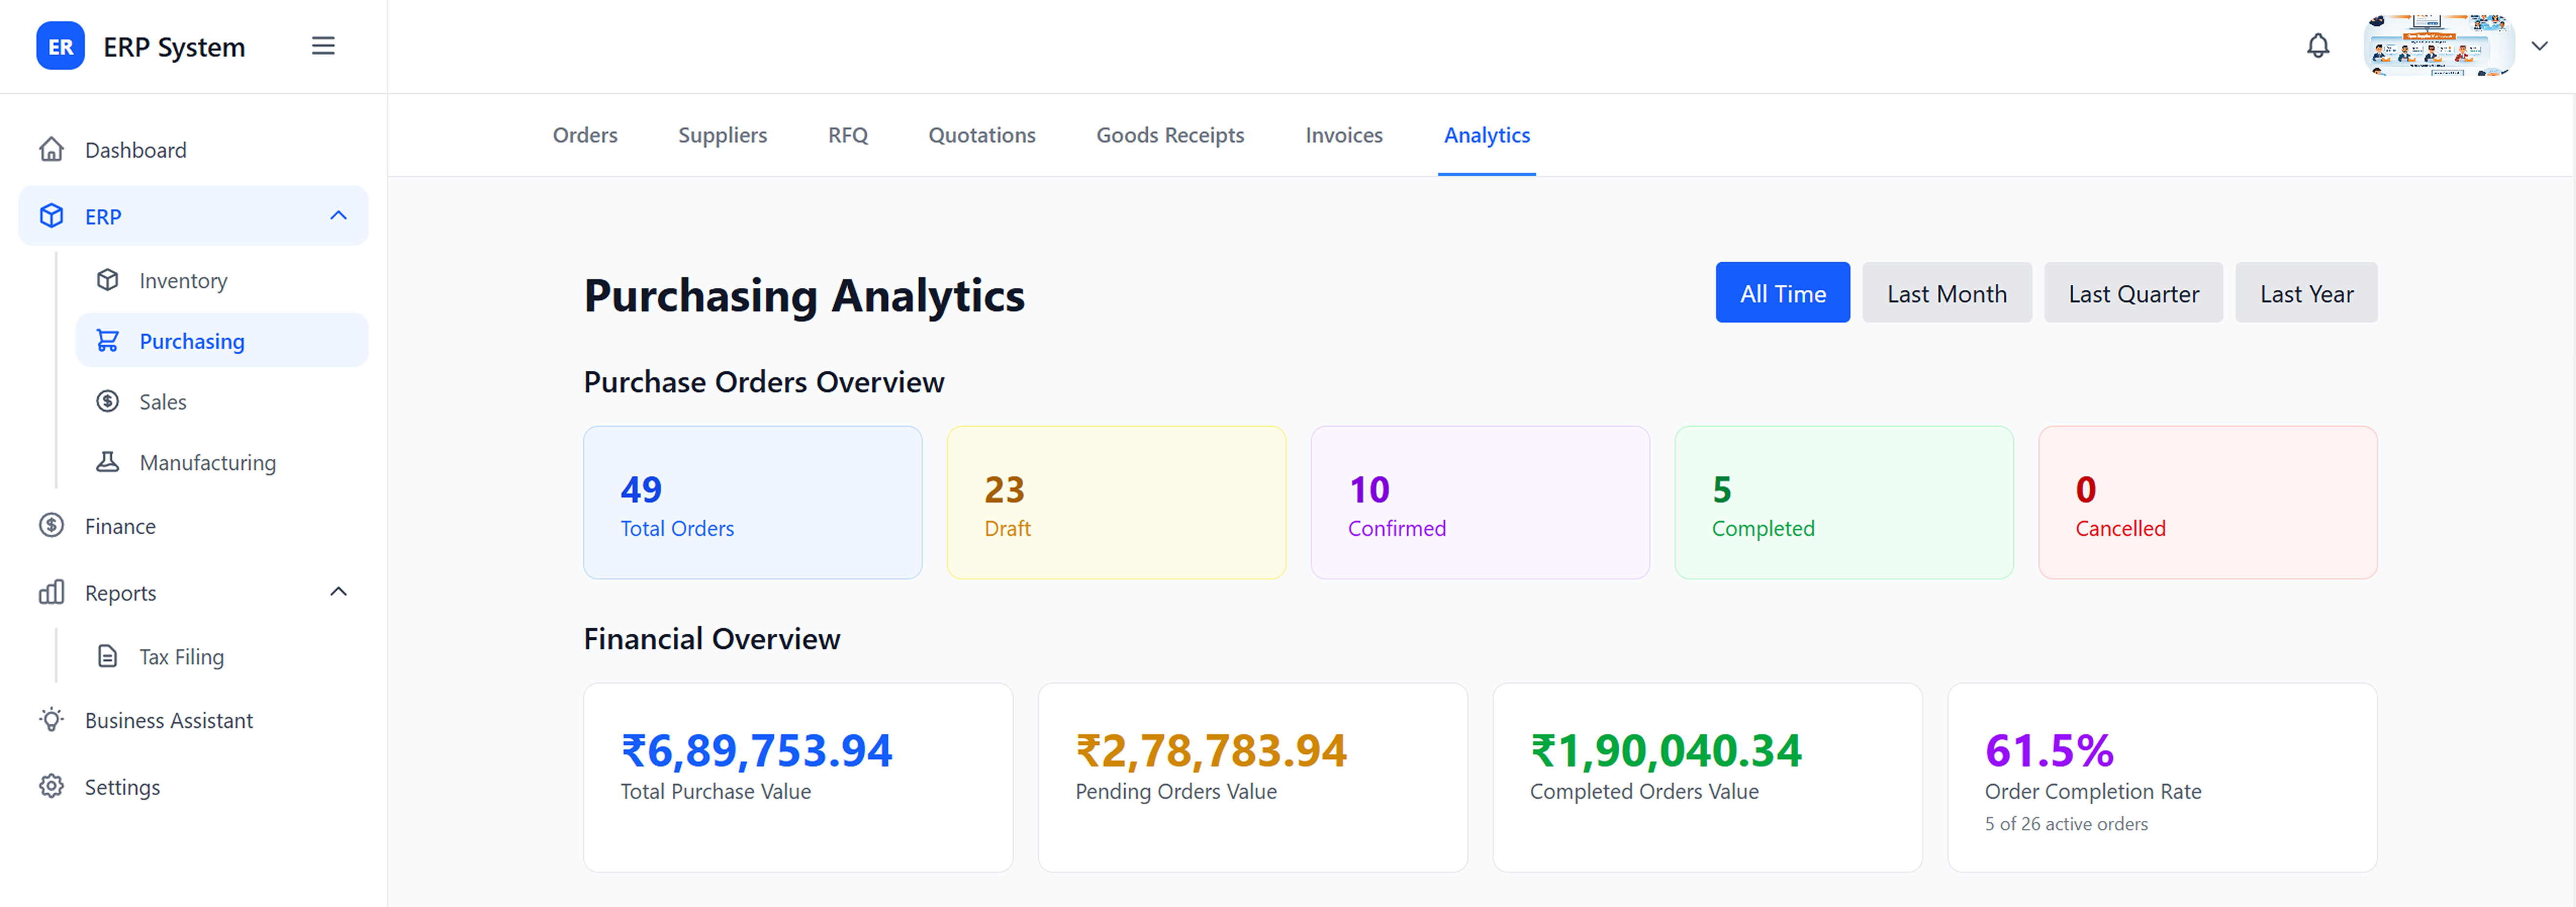This screenshot has width=2576, height=907.
Task: Open Manufacturing via the flask icon
Action: [108, 462]
